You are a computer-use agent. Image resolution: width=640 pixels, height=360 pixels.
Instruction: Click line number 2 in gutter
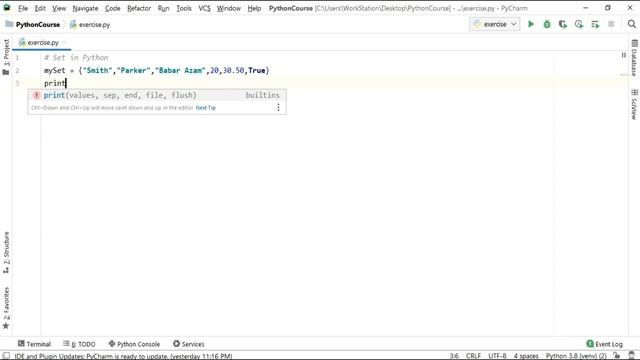(x=17, y=70)
